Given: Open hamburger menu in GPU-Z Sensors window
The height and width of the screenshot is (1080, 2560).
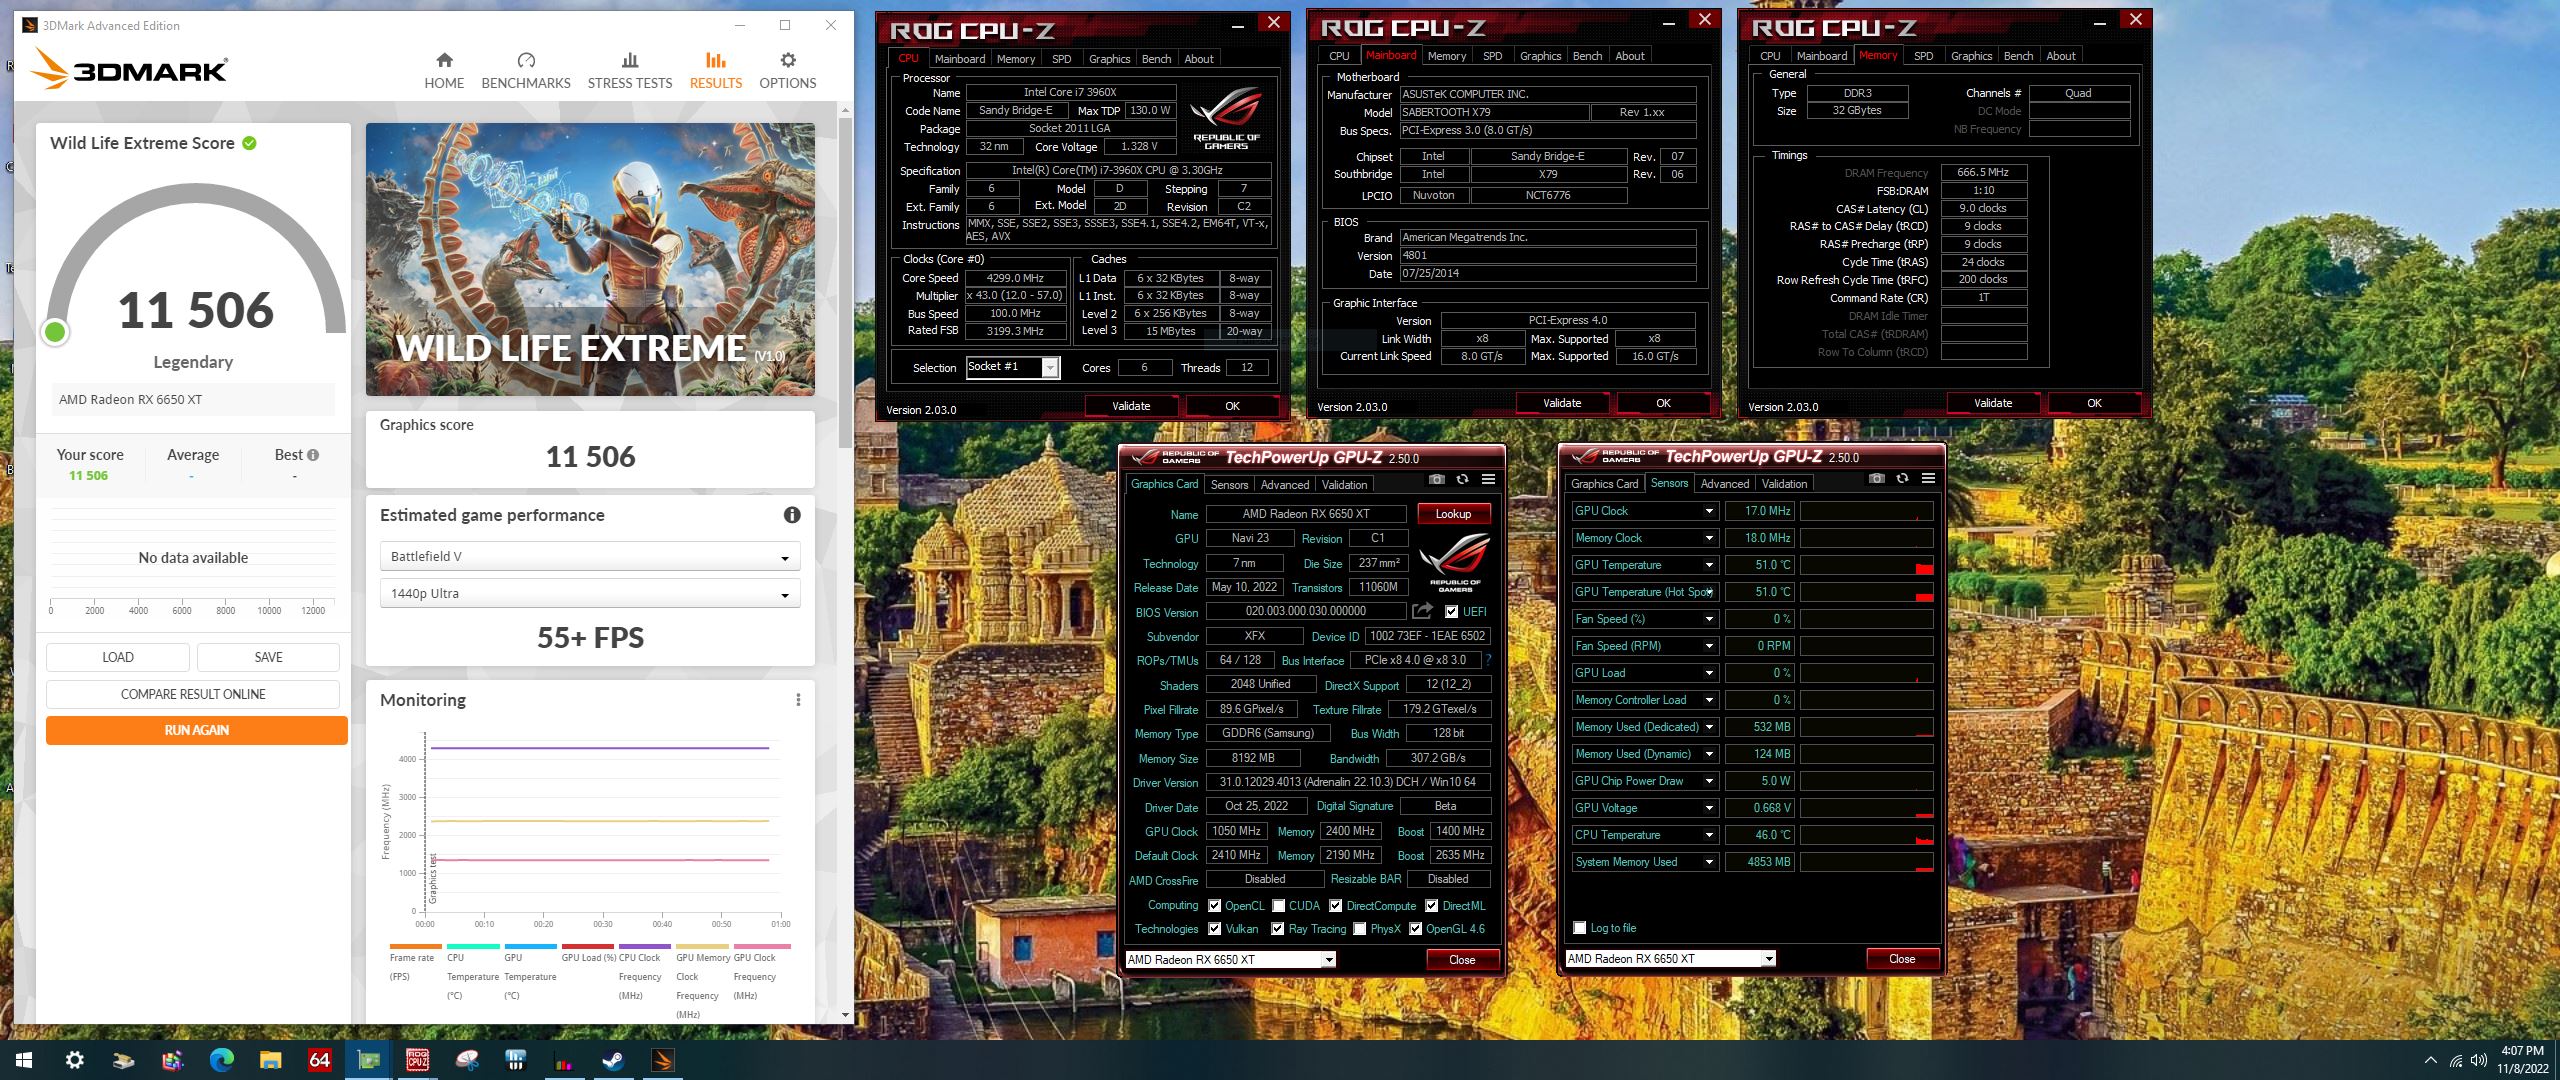Looking at the screenshot, I should [1928, 479].
